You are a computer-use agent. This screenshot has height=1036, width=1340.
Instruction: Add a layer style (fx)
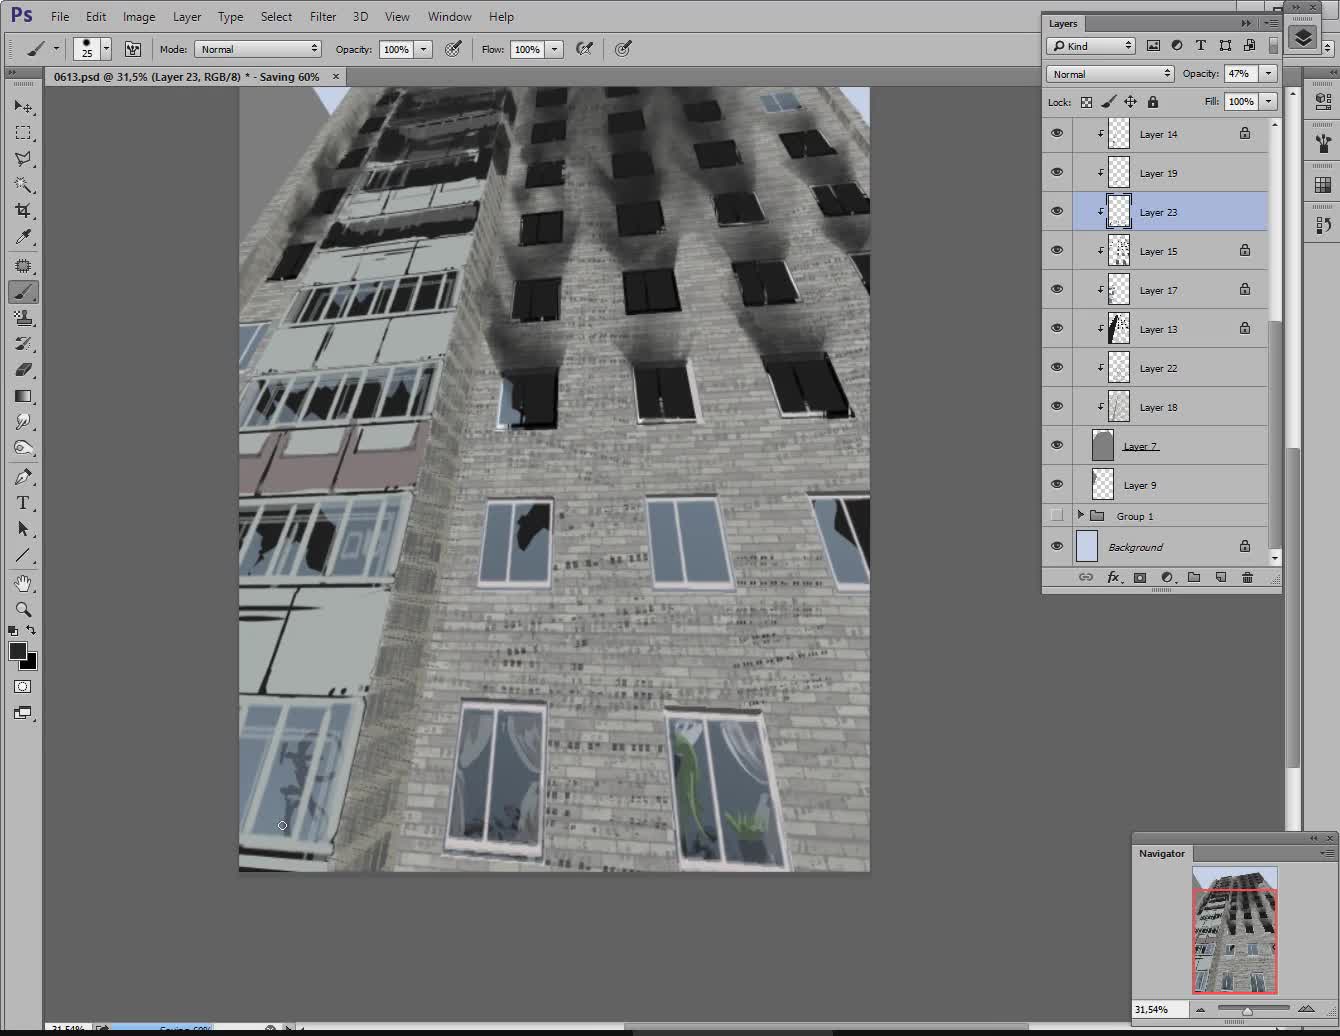(1112, 577)
